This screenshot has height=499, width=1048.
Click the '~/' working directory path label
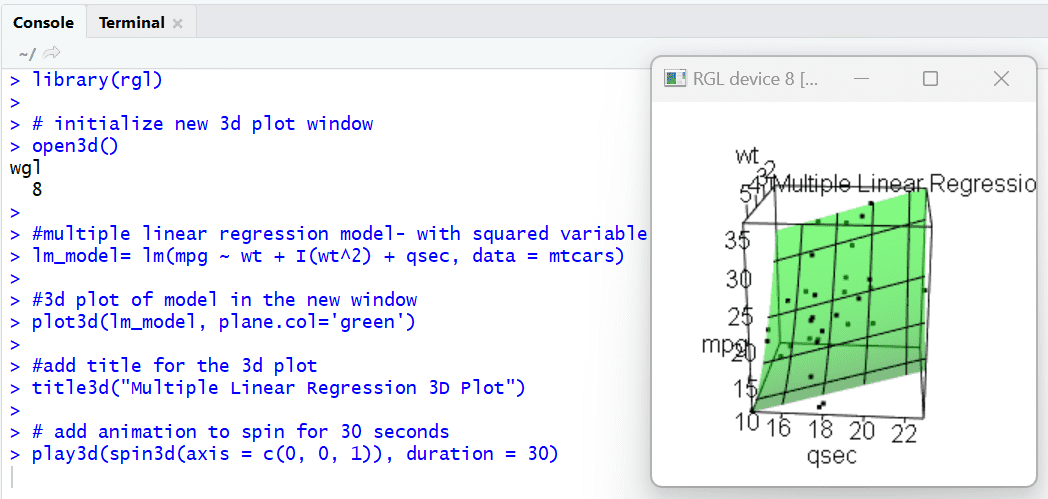pos(27,53)
